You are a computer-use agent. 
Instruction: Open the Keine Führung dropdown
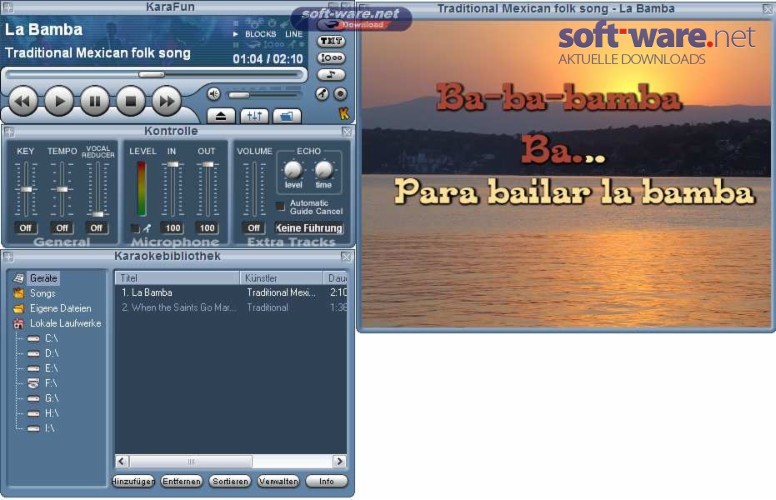[309, 228]
